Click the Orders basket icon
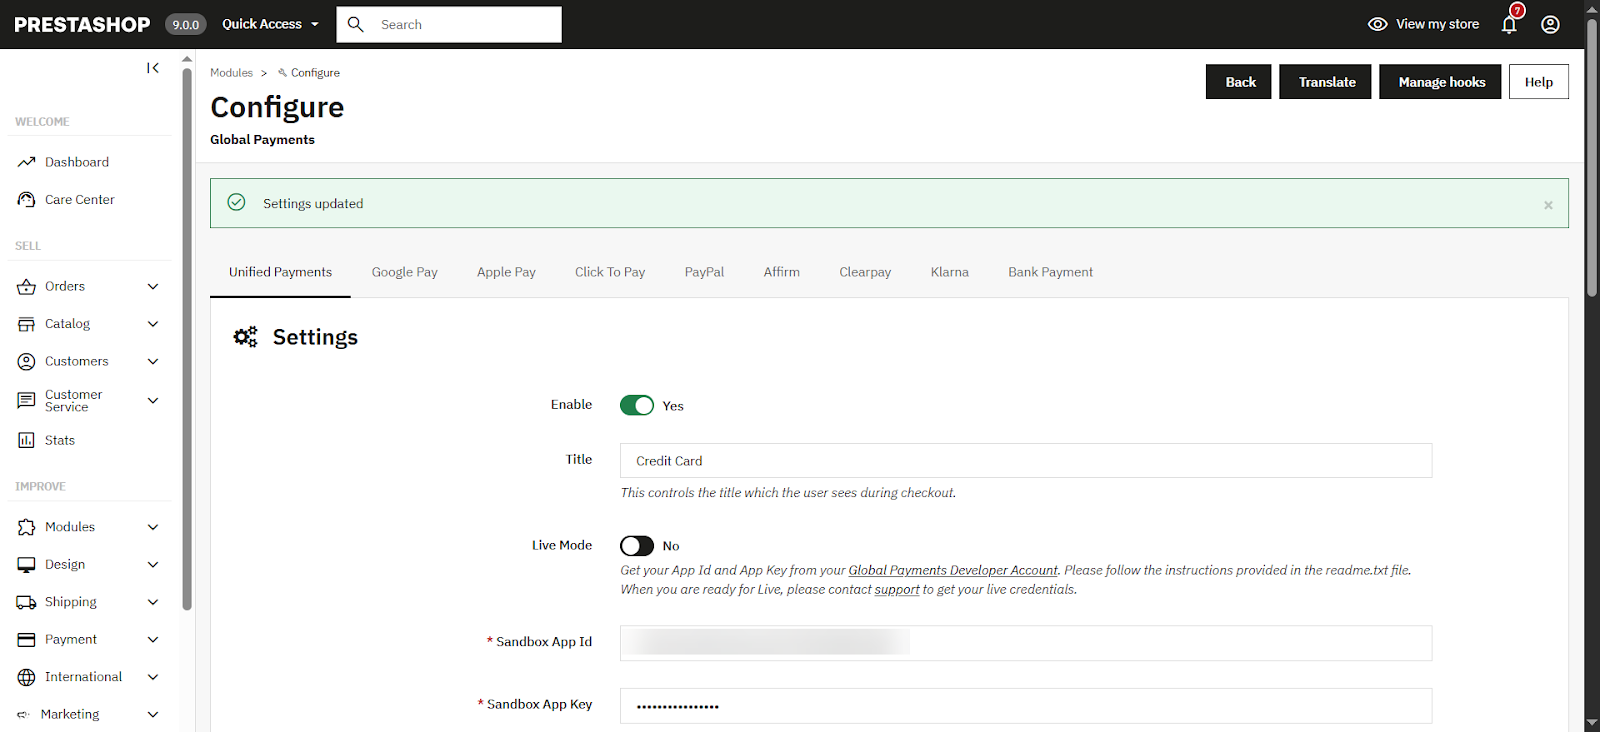1600x732 pixels. click(x=26, y=287)
